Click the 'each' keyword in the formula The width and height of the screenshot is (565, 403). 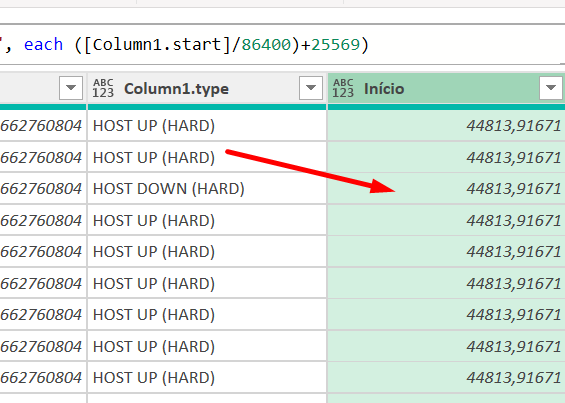[43, 45]
